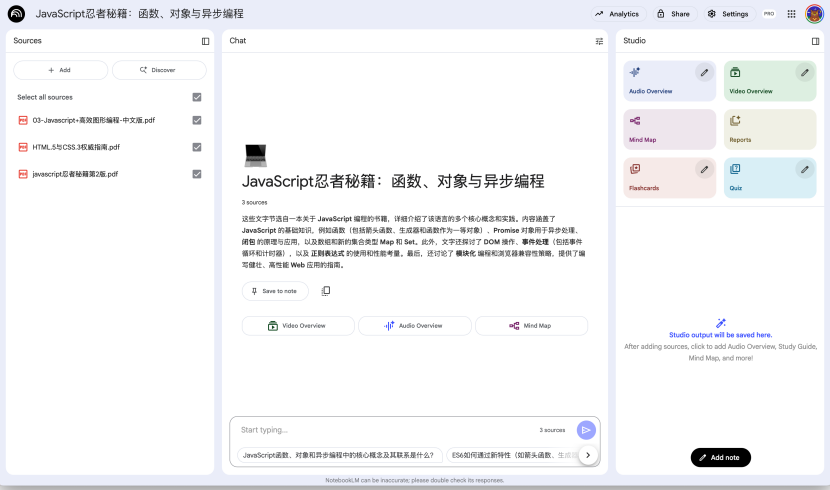Click the Discover sources button
The height and width of the screenshot is (490, 830).
click(159, 70)
